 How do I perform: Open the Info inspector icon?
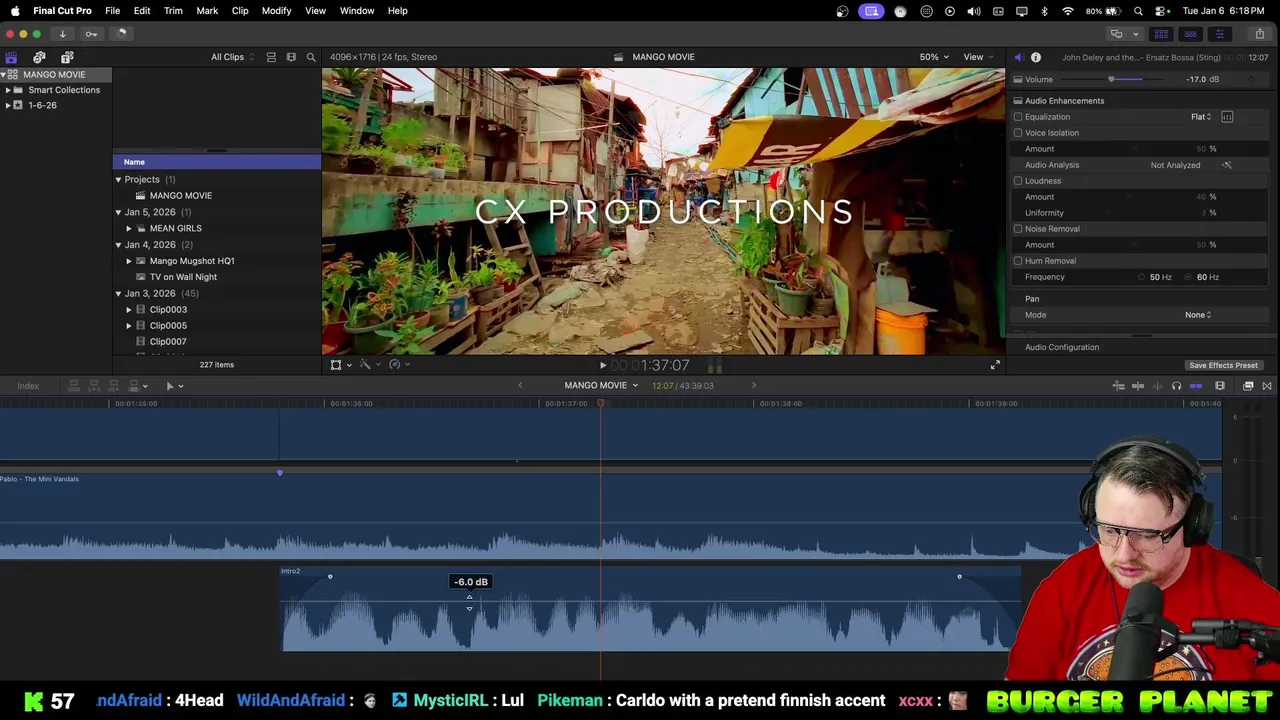click(1036, 57)
